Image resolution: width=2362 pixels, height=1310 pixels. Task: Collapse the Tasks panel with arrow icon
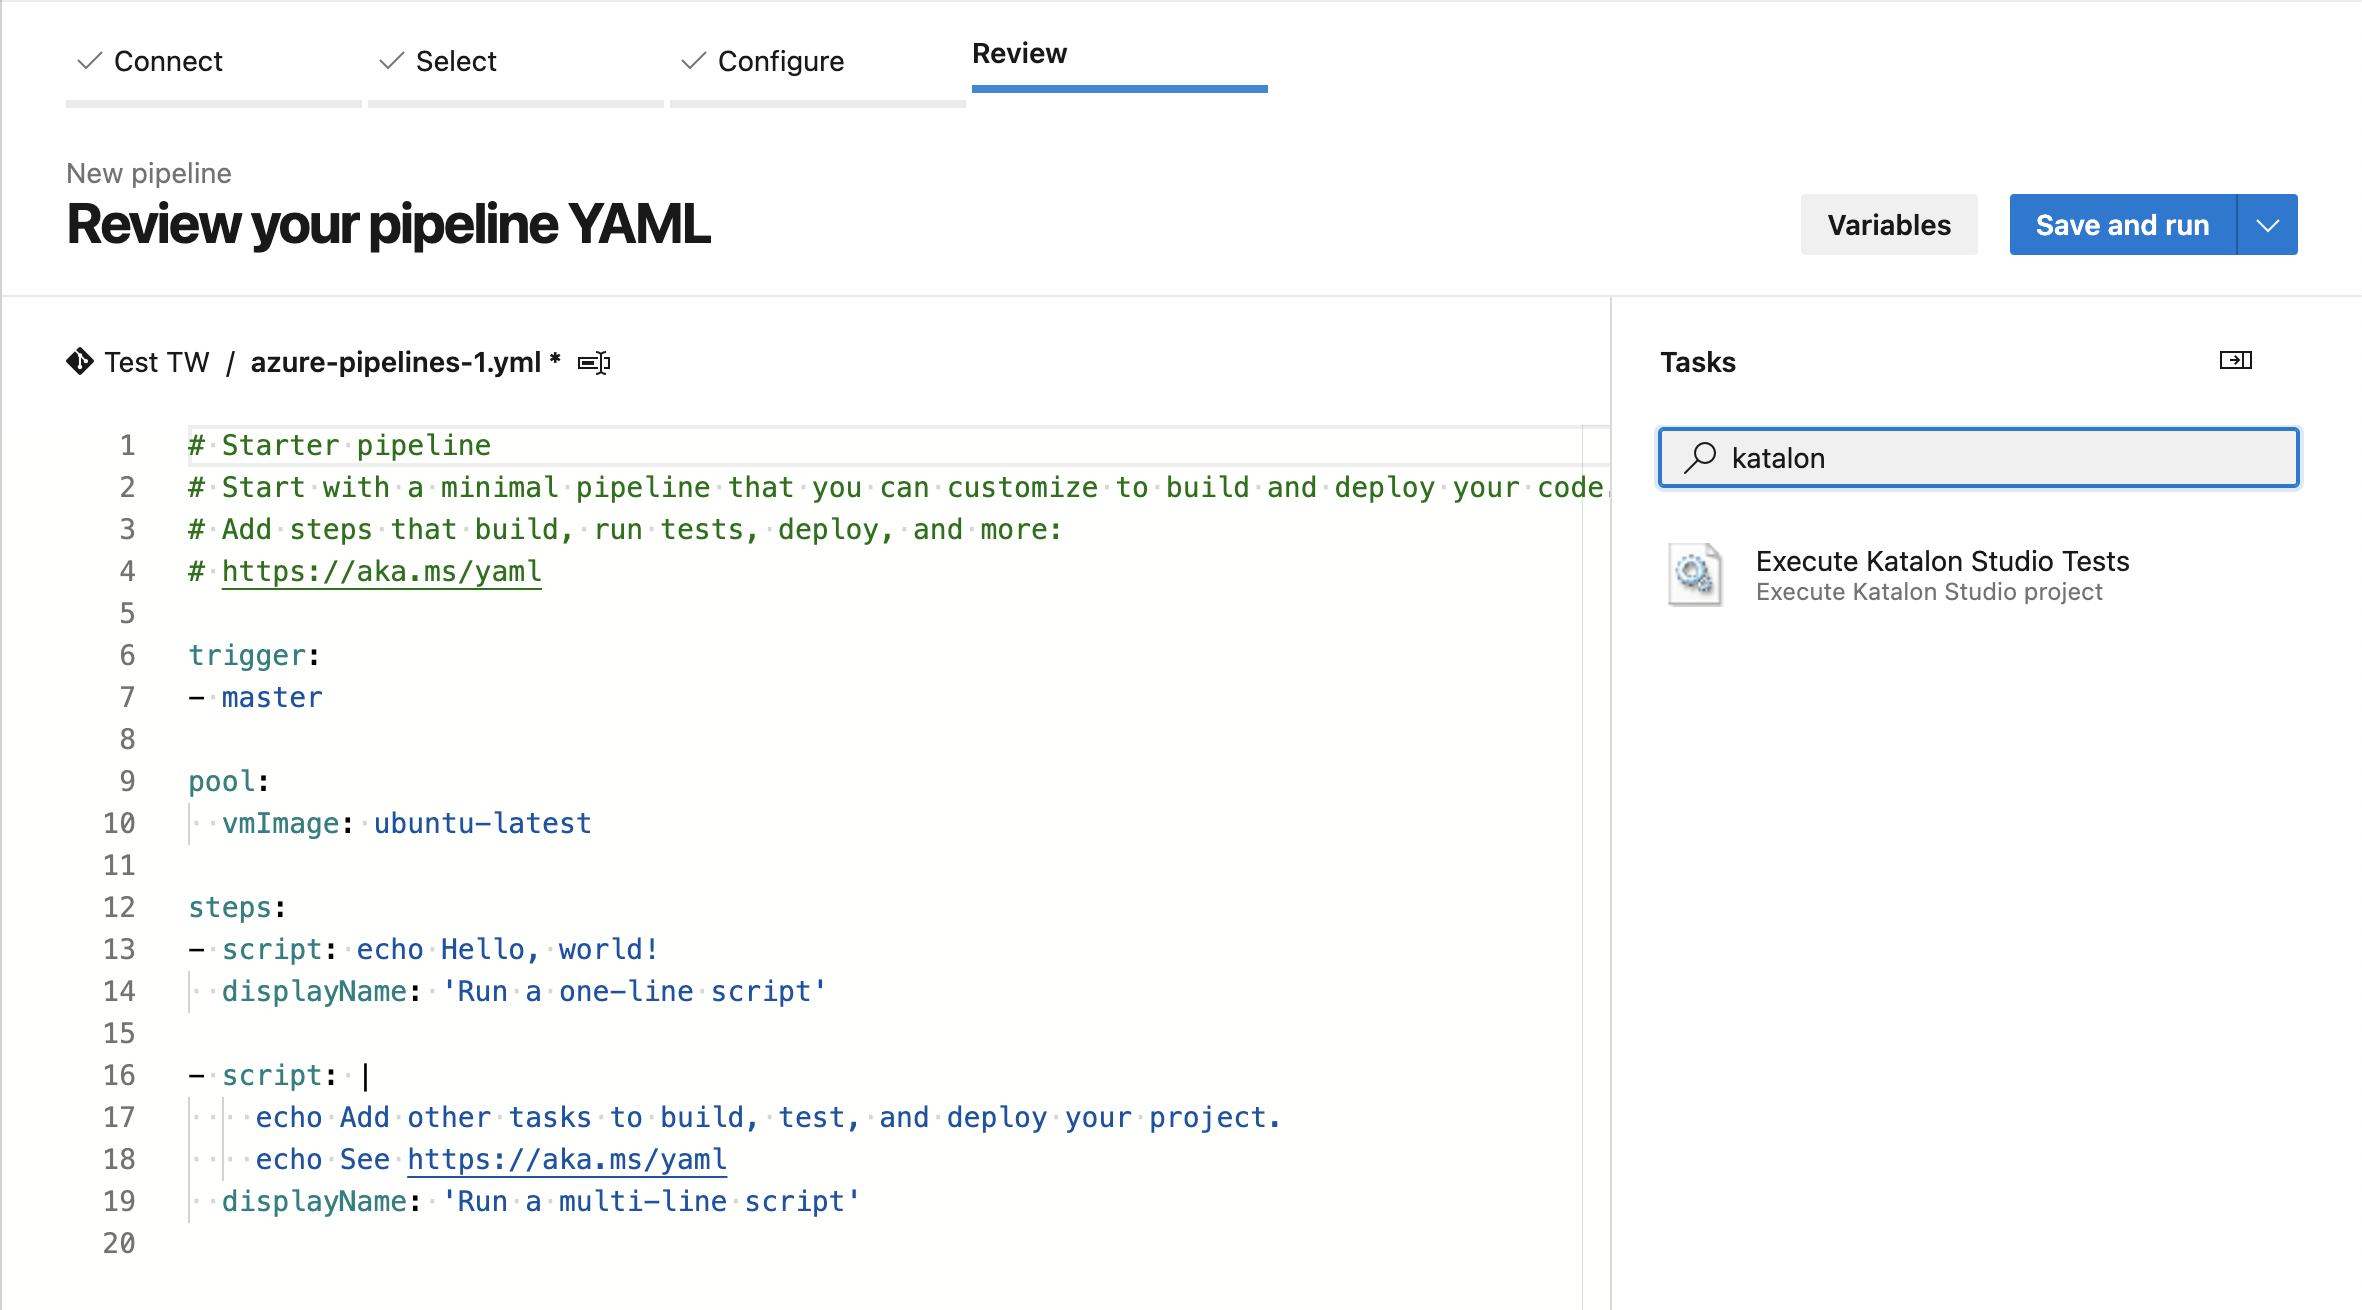[x=2235, y=360]
